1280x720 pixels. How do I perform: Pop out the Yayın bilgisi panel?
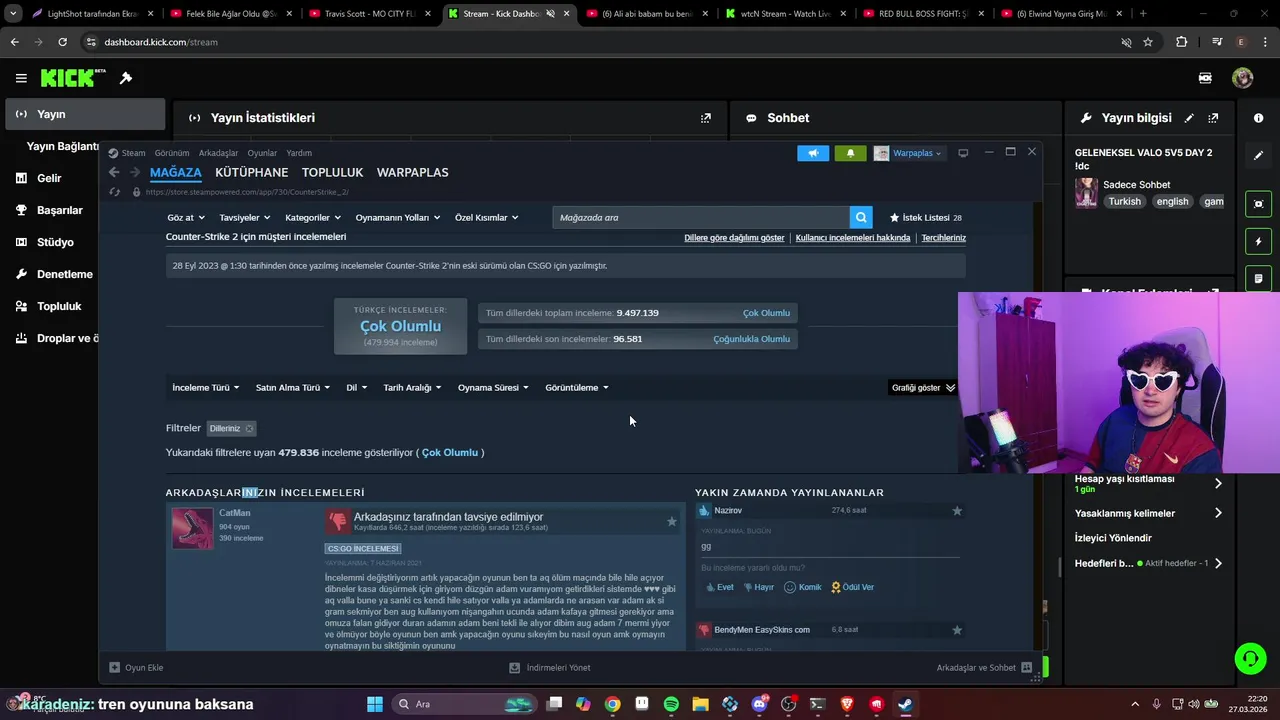pyautogui.click(x=1213, y=118)
